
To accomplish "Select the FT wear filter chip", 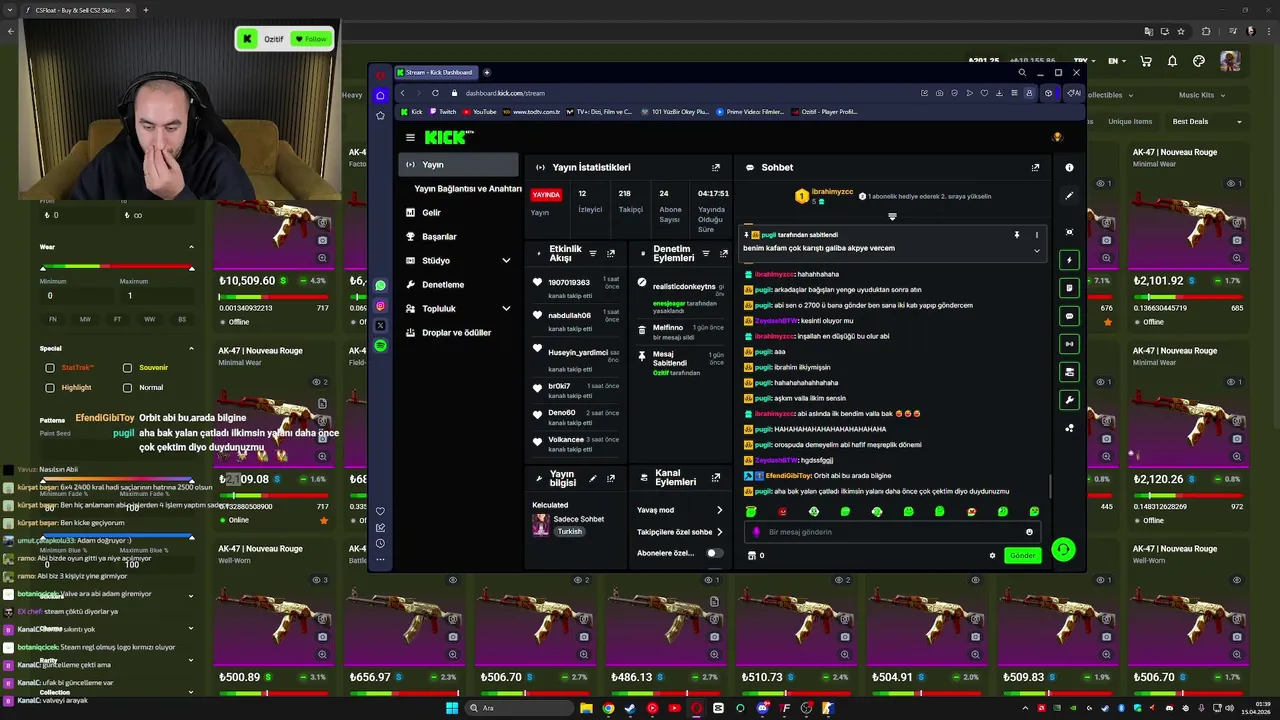I will click(x=117, y=320).
